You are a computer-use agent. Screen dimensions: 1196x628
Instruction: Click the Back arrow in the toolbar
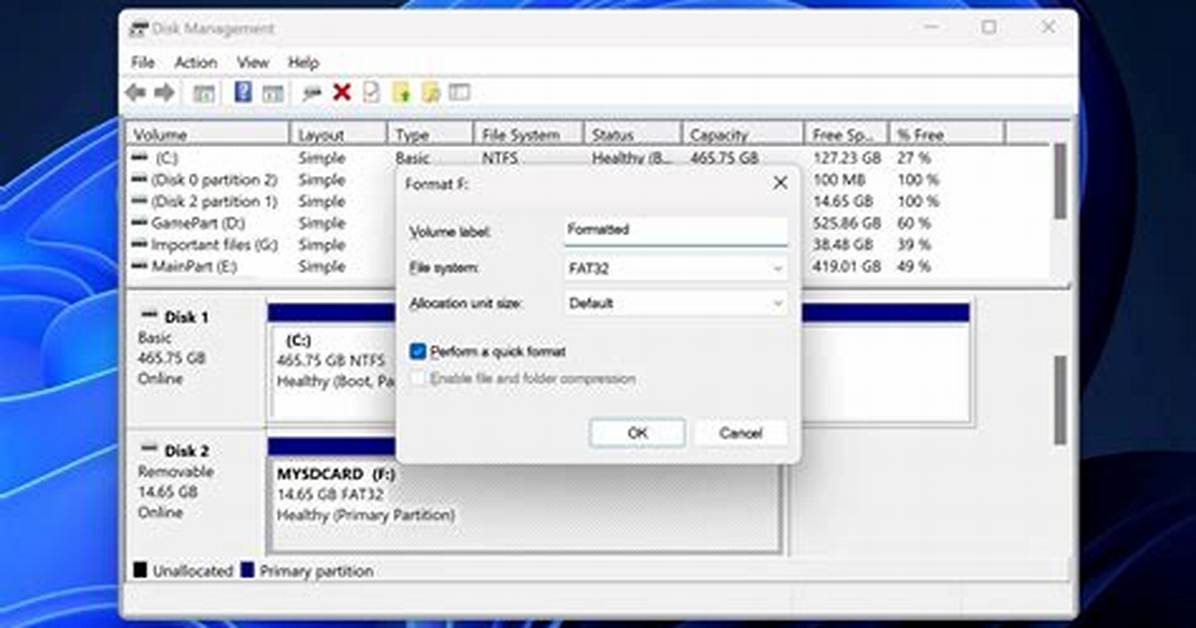coord(136,93)
